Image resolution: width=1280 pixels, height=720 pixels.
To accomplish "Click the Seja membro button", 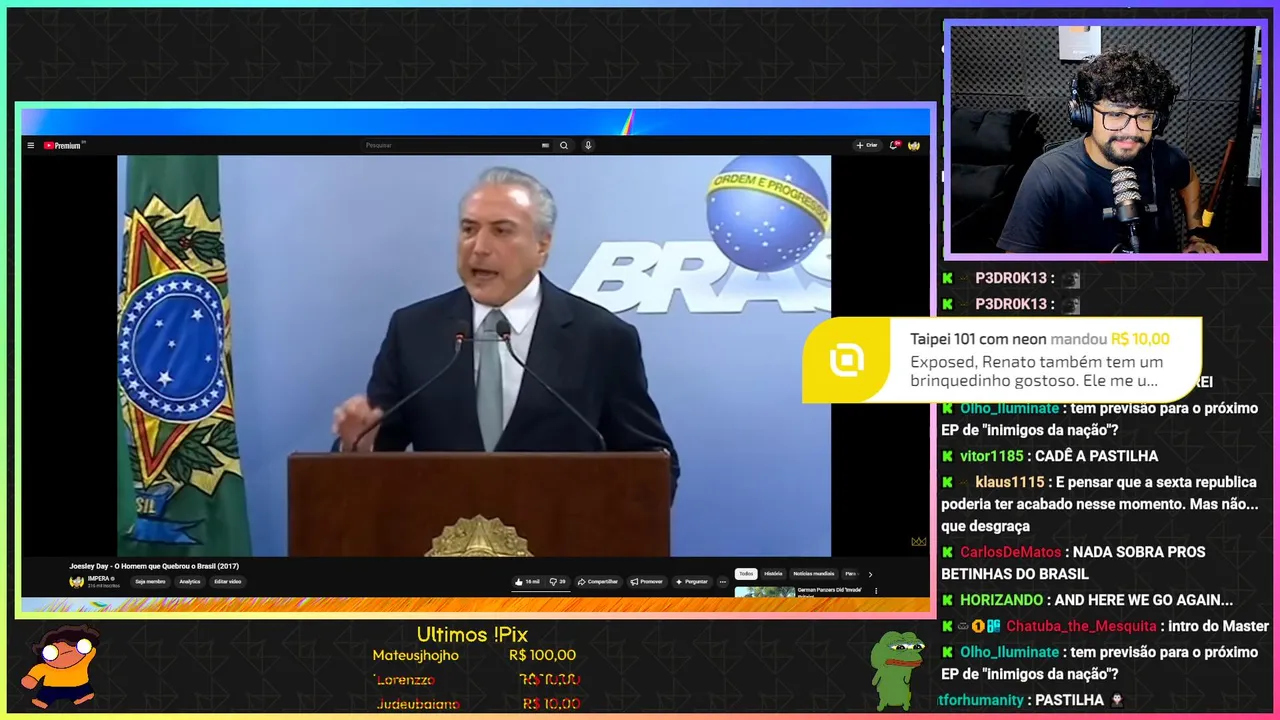I will click(150, 581).
